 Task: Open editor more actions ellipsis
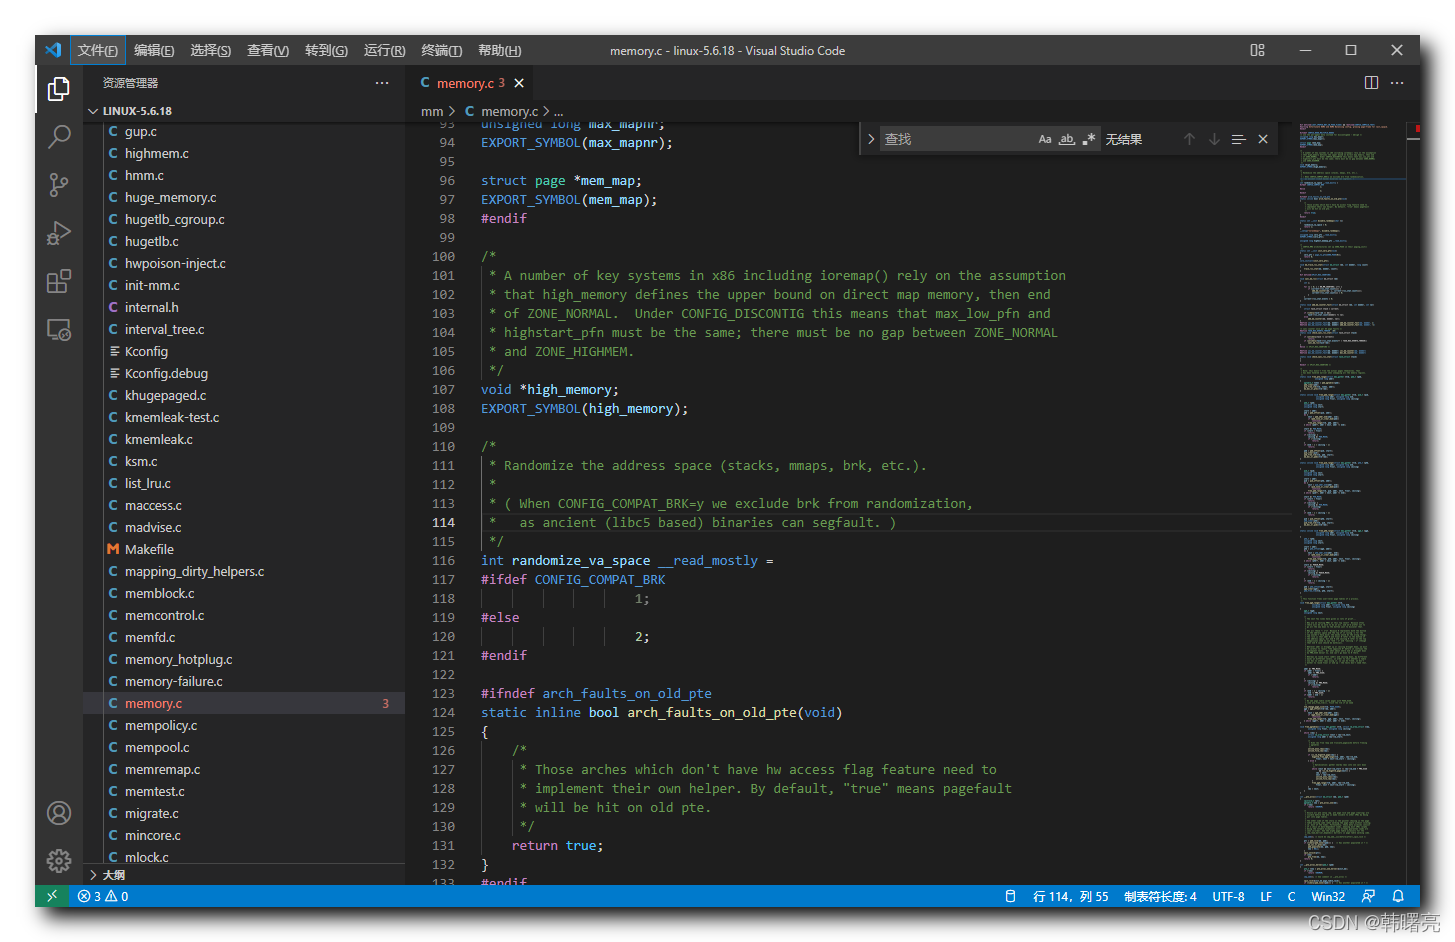[1397, 83]
